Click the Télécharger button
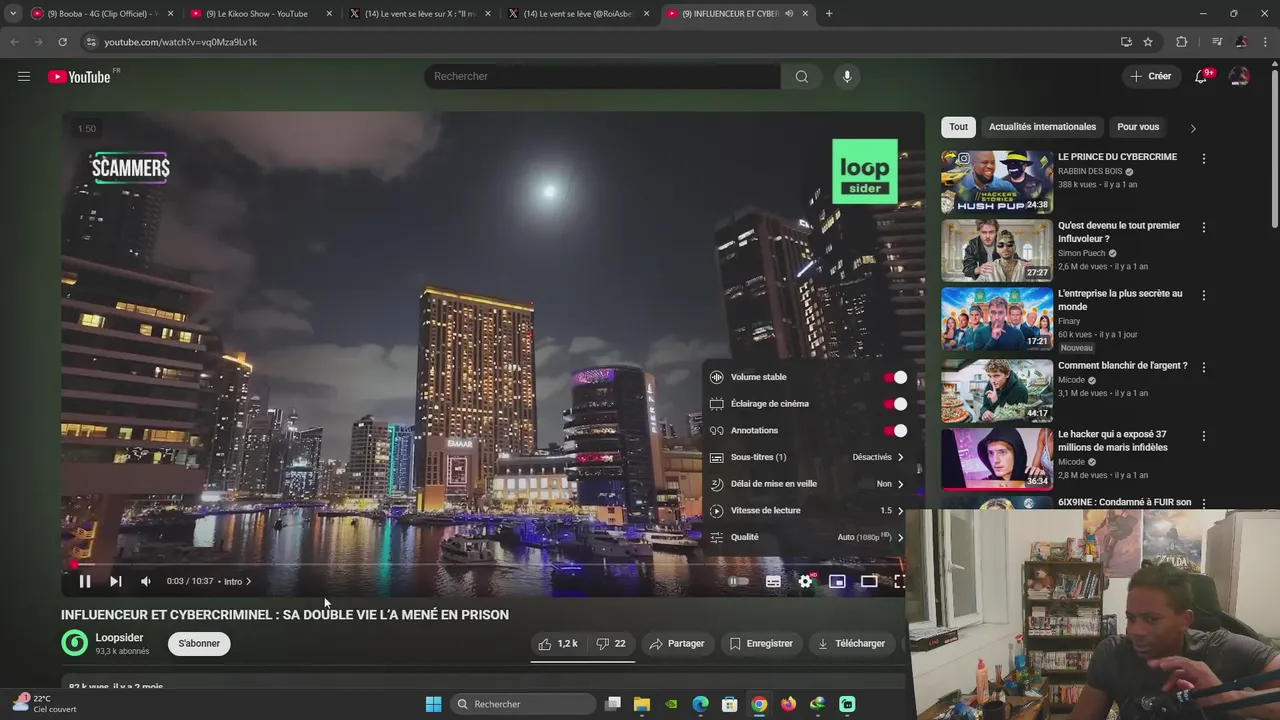The height and width of the screenshot is (720, 1280). point(851,644)
